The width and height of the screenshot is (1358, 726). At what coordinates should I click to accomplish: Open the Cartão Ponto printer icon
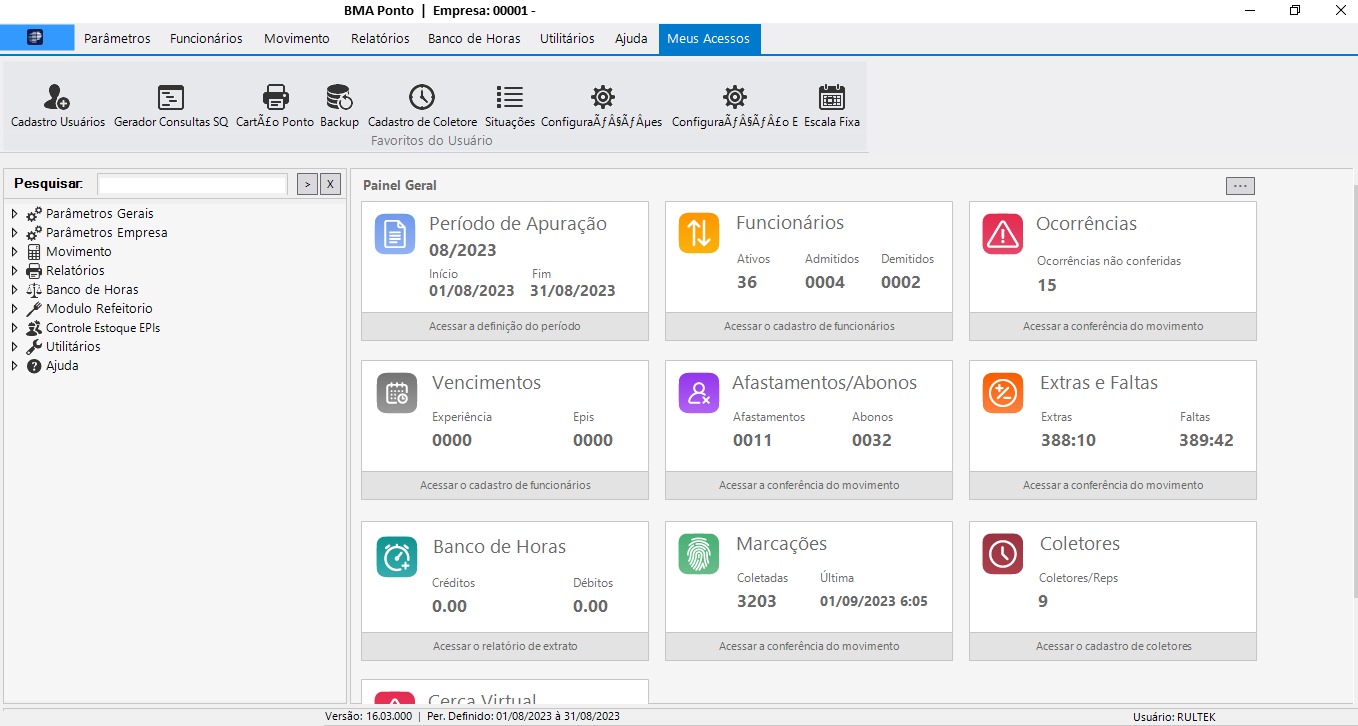pyautogui.click(x=275, y=97)
